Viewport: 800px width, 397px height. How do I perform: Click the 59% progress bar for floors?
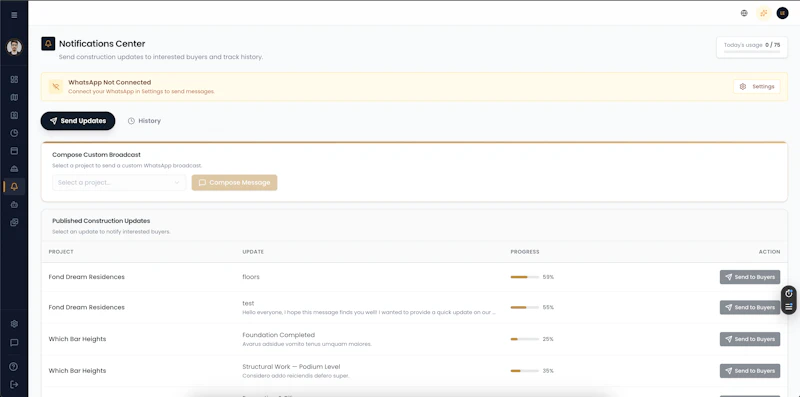tap(524, 277)
